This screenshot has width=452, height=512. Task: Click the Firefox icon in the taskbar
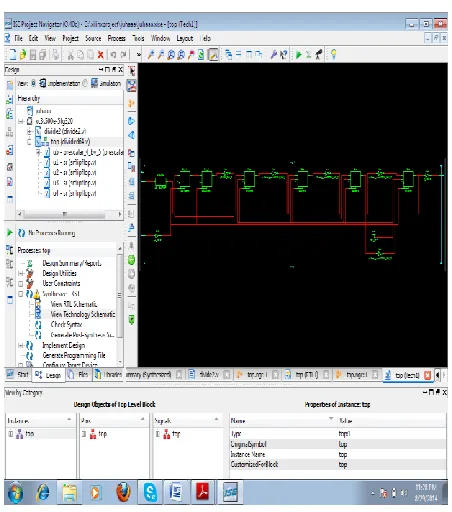coord(123,492)
